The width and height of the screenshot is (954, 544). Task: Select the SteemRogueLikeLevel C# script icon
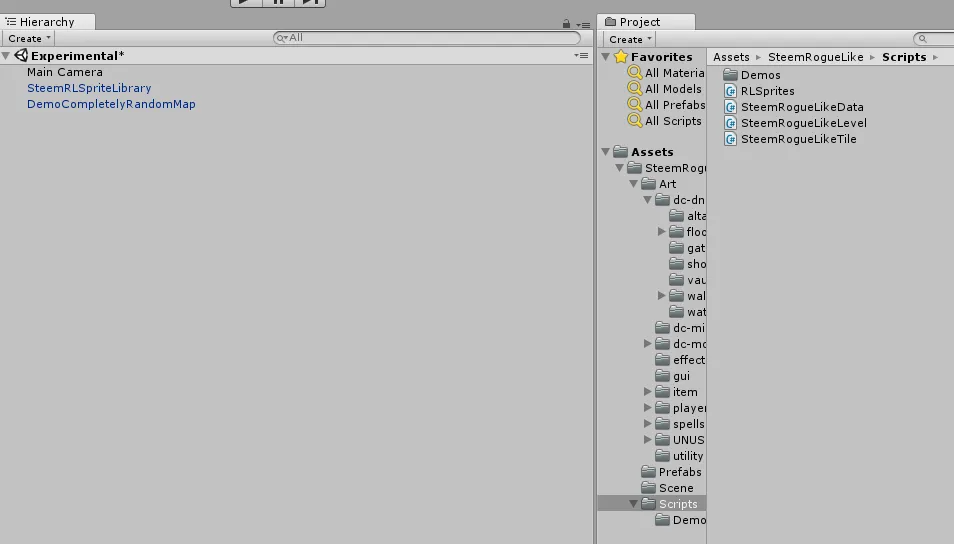click(x=731, y=123)
